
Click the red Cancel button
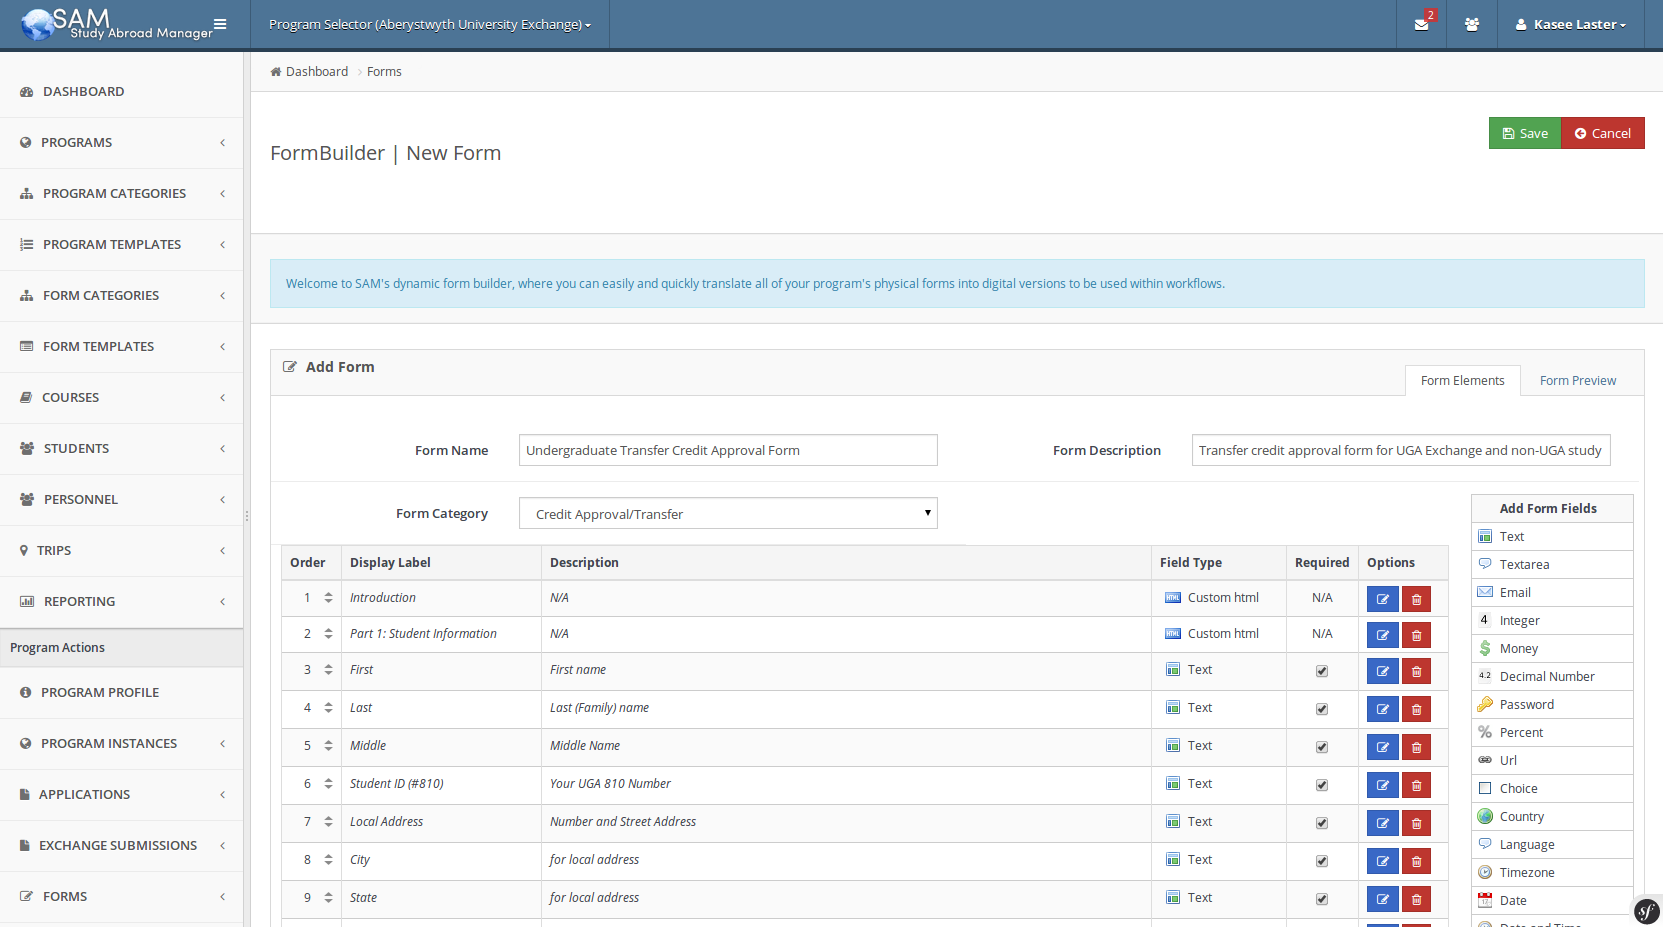point(1602,133)
